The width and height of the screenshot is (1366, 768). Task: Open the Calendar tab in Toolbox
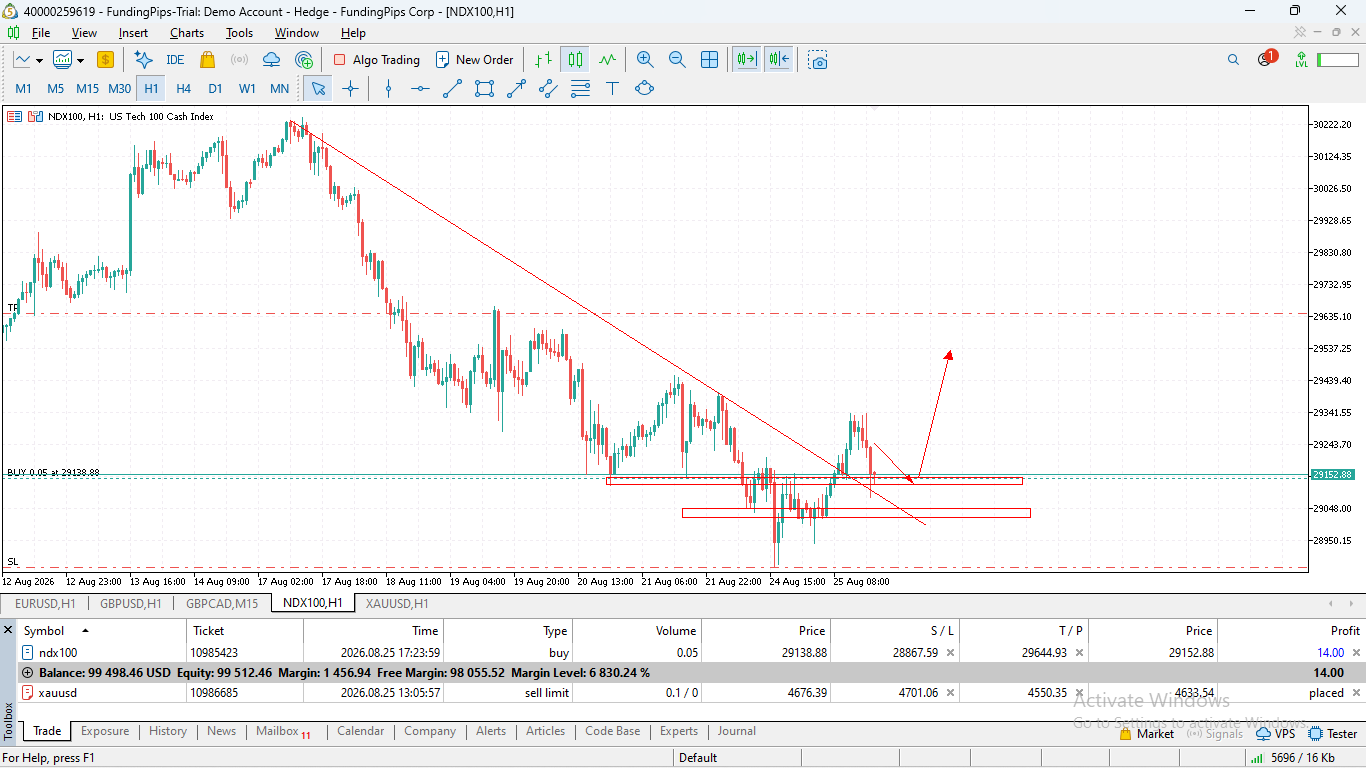[x=360, y=731]
